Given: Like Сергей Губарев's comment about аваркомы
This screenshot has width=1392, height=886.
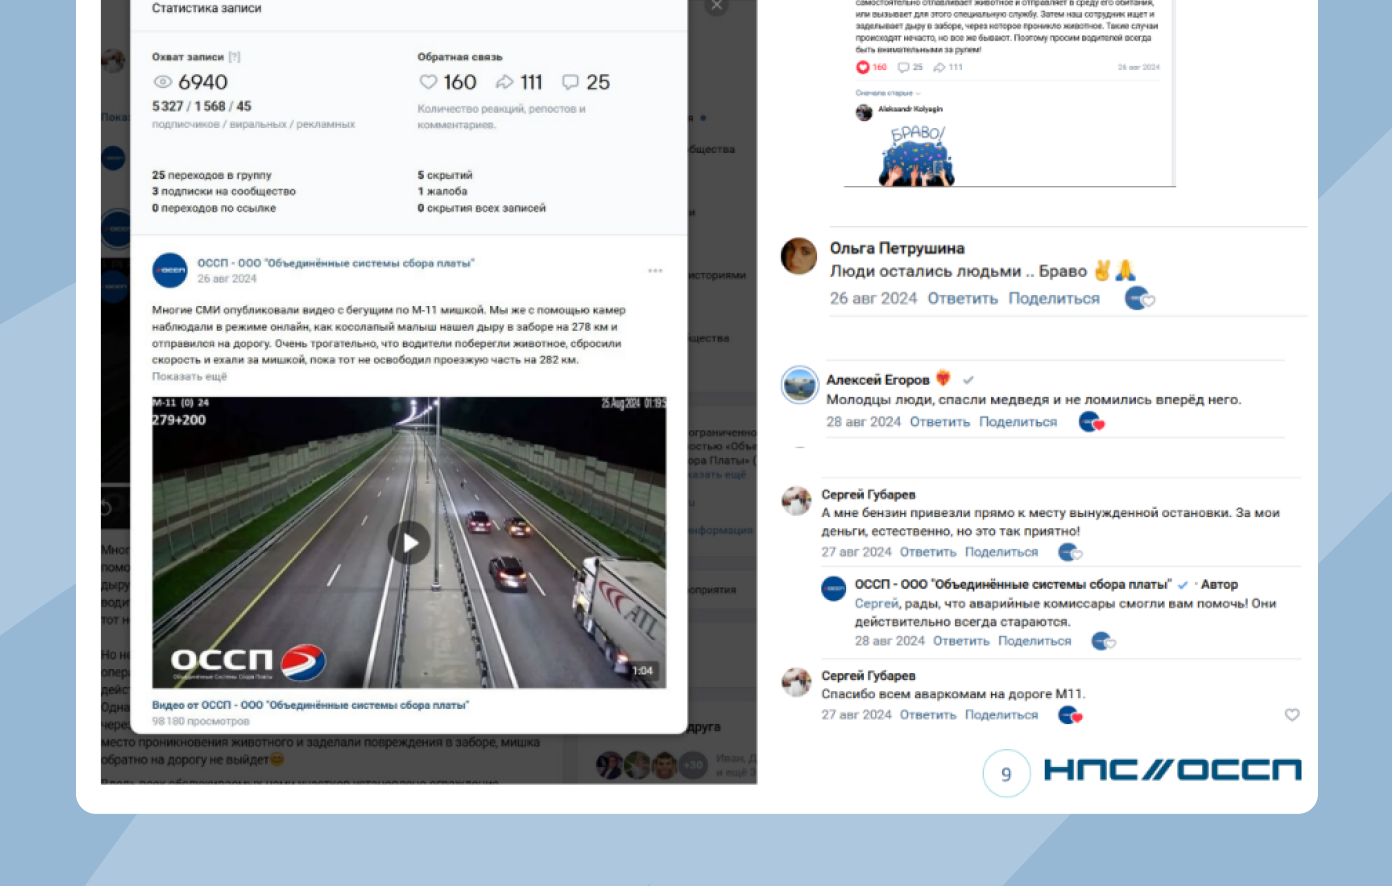Looking at the screenshot, I should pyautogui.click(x=1291, y=715).
